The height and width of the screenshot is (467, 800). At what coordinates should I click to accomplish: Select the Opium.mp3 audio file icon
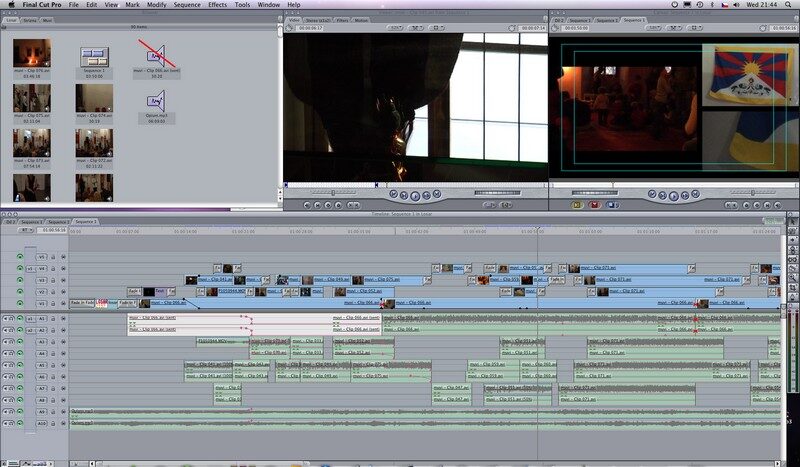pos(156,100)
